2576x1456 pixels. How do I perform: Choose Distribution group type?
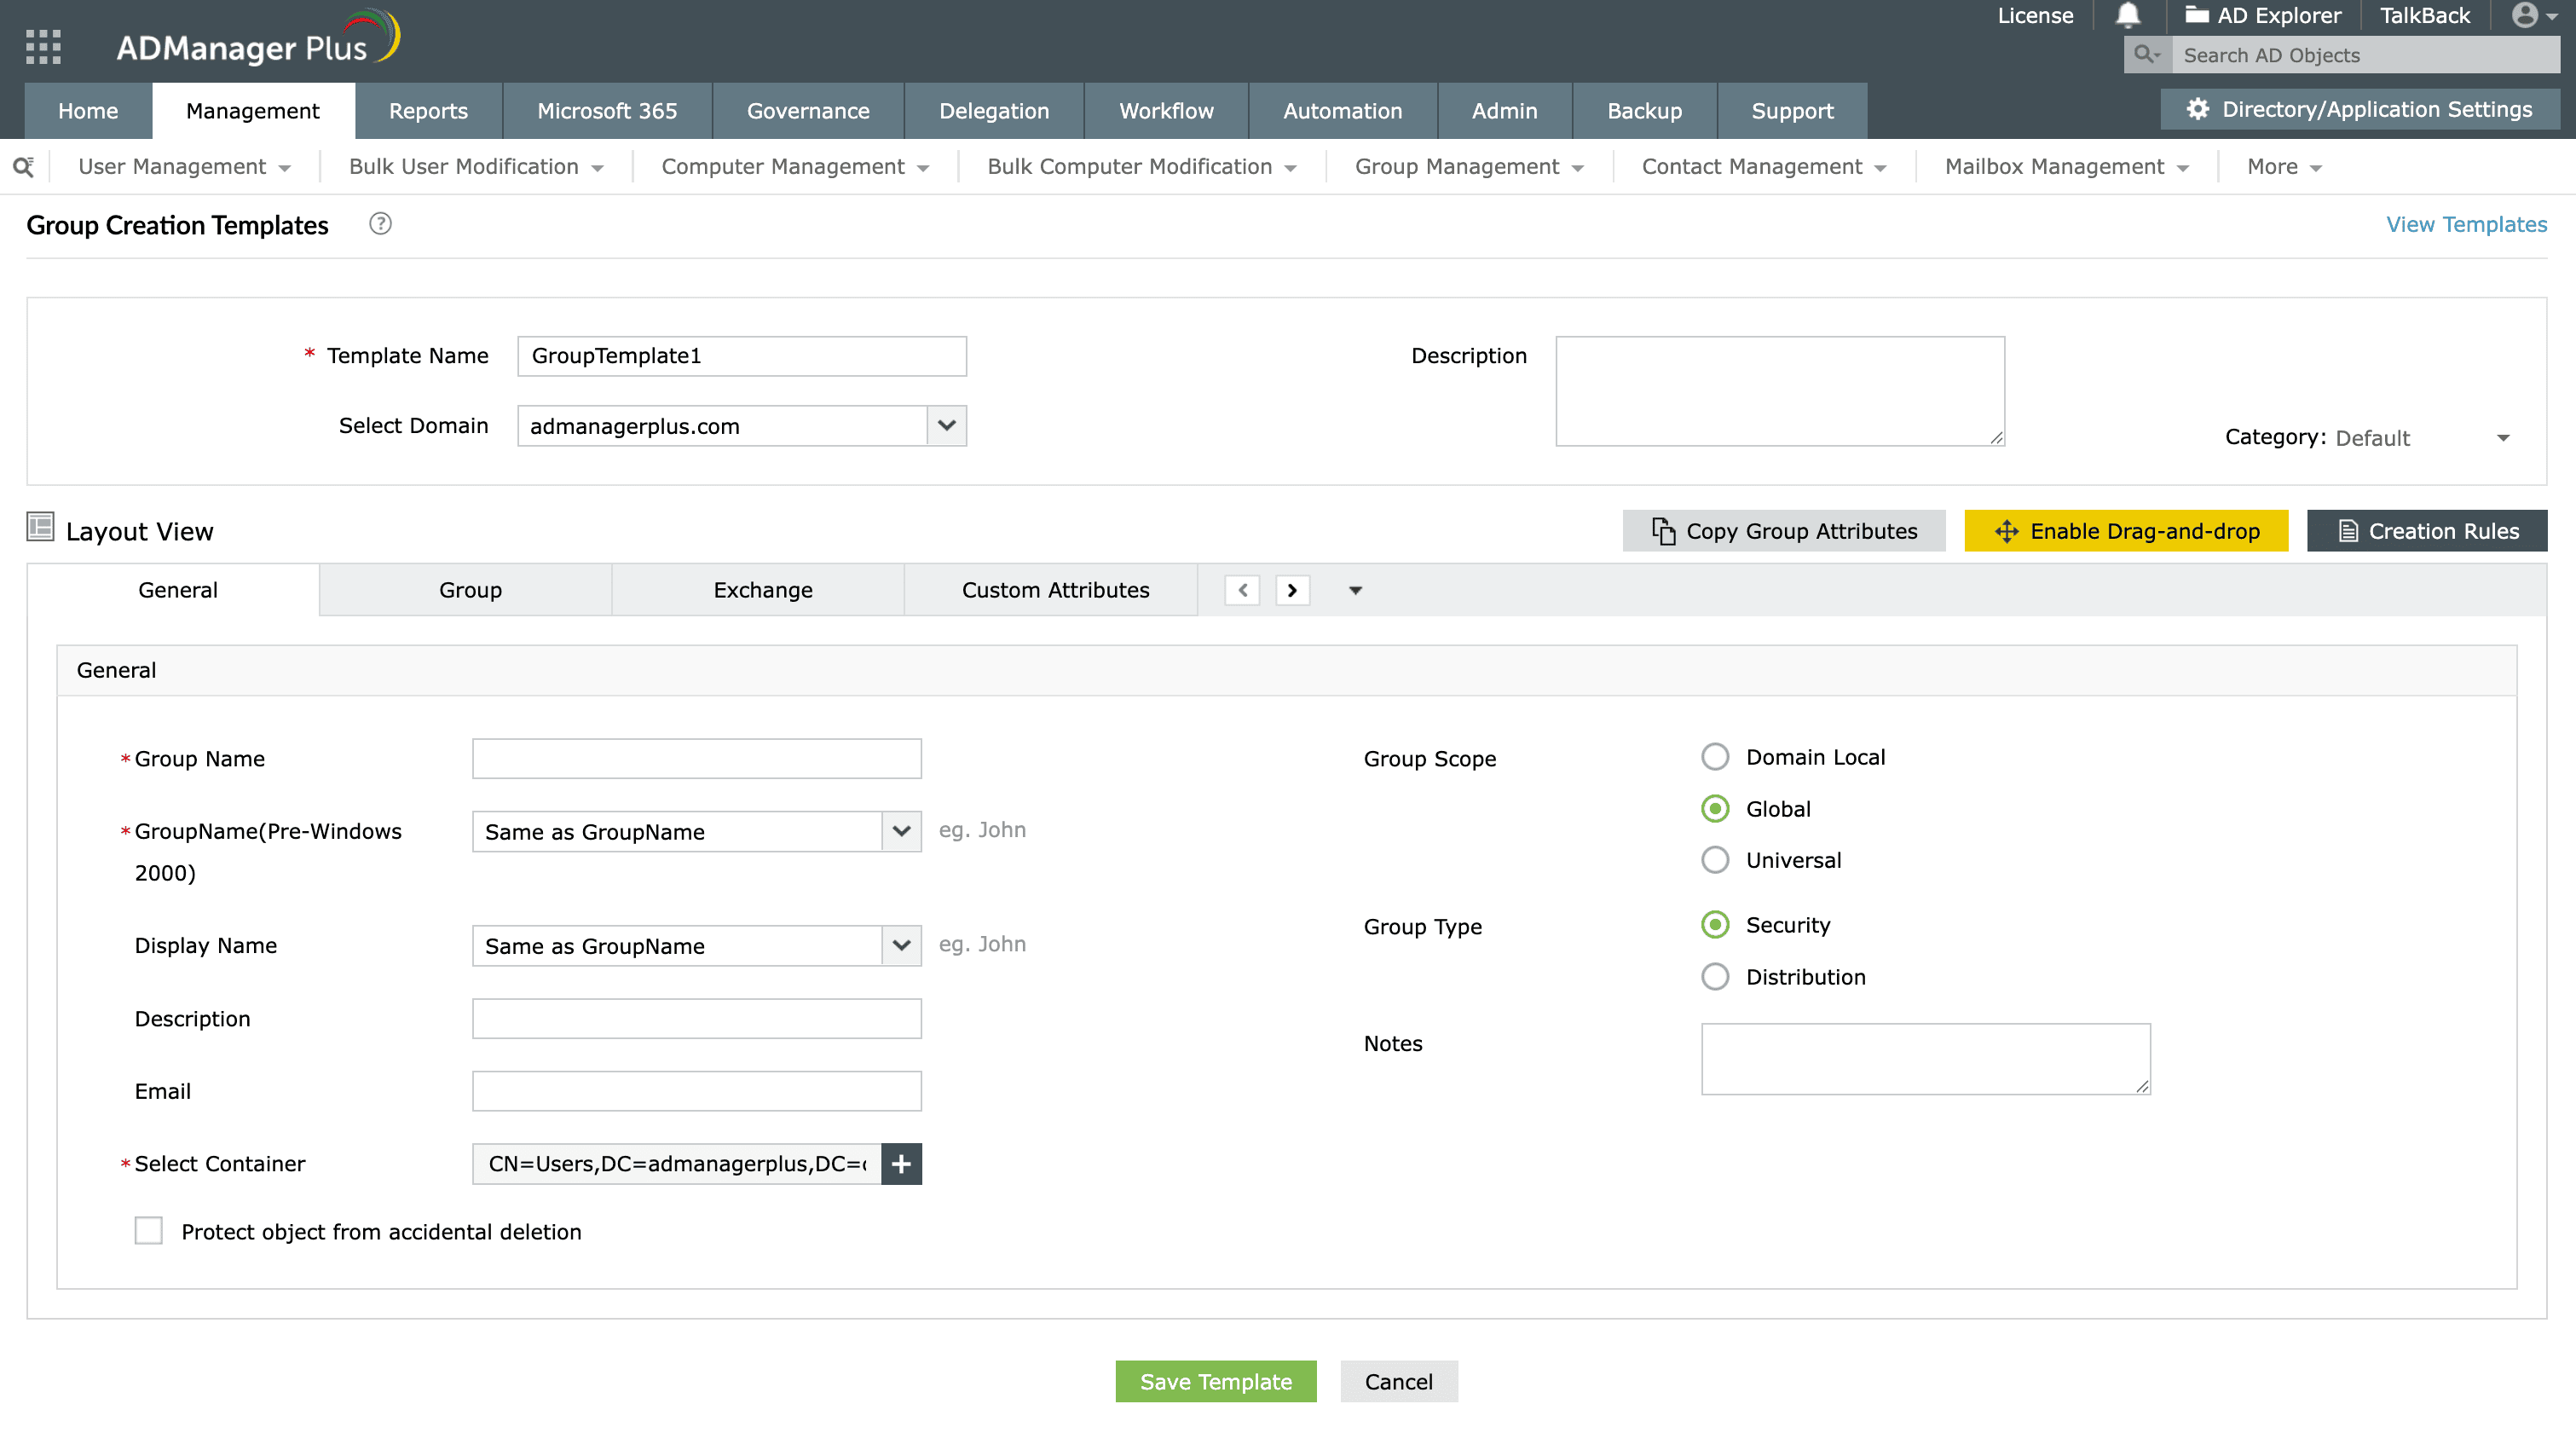1715,977
